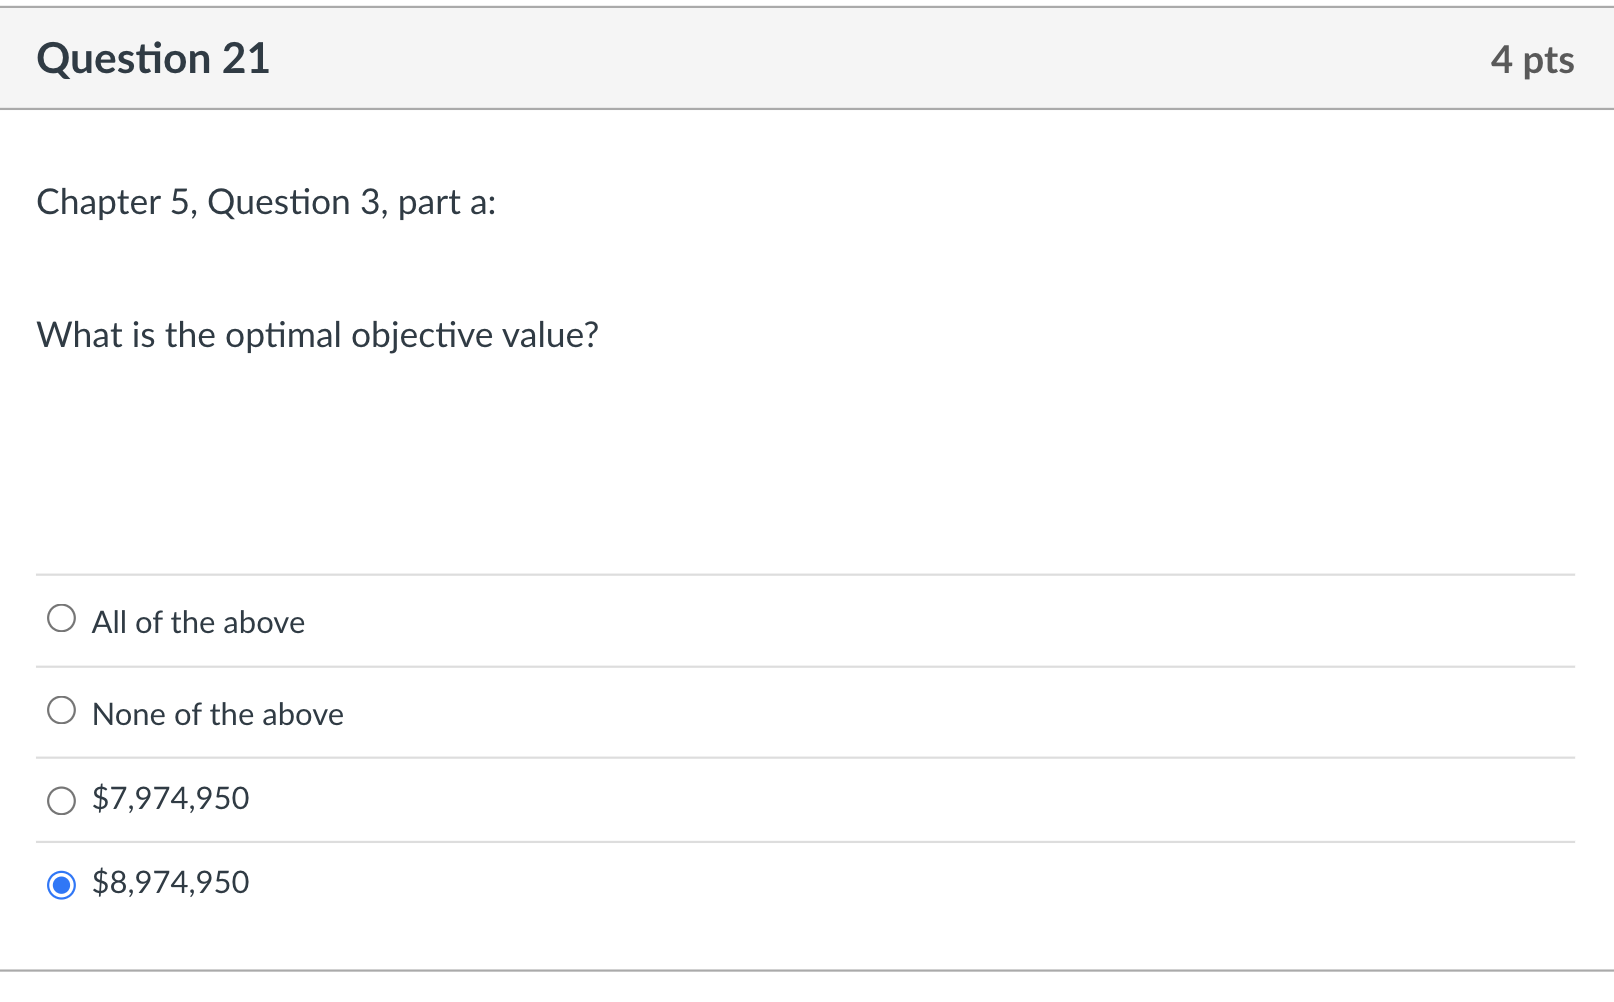The image size is (1614, 1002).
Task: Click the 'What is the optimal objective value?' prompt
Action: 317,335
